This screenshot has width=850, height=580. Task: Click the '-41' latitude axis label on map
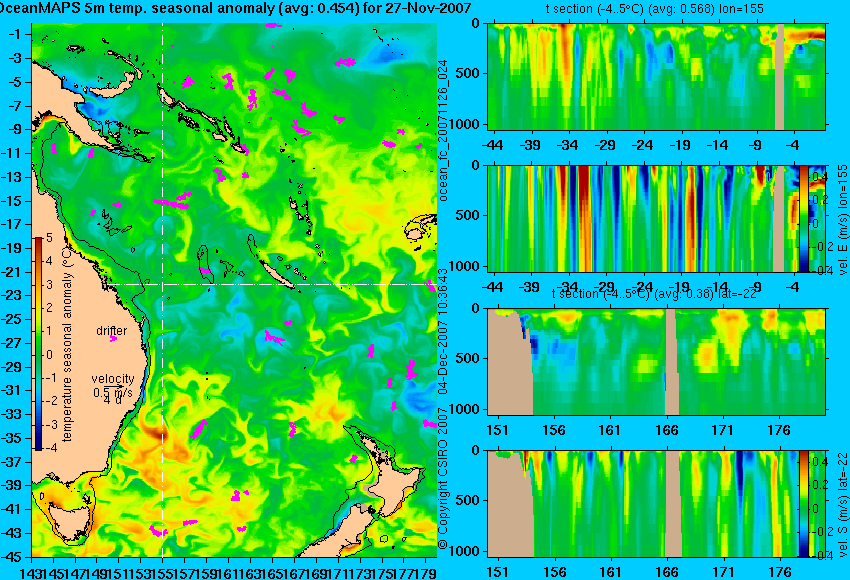(x=12, y=509)
